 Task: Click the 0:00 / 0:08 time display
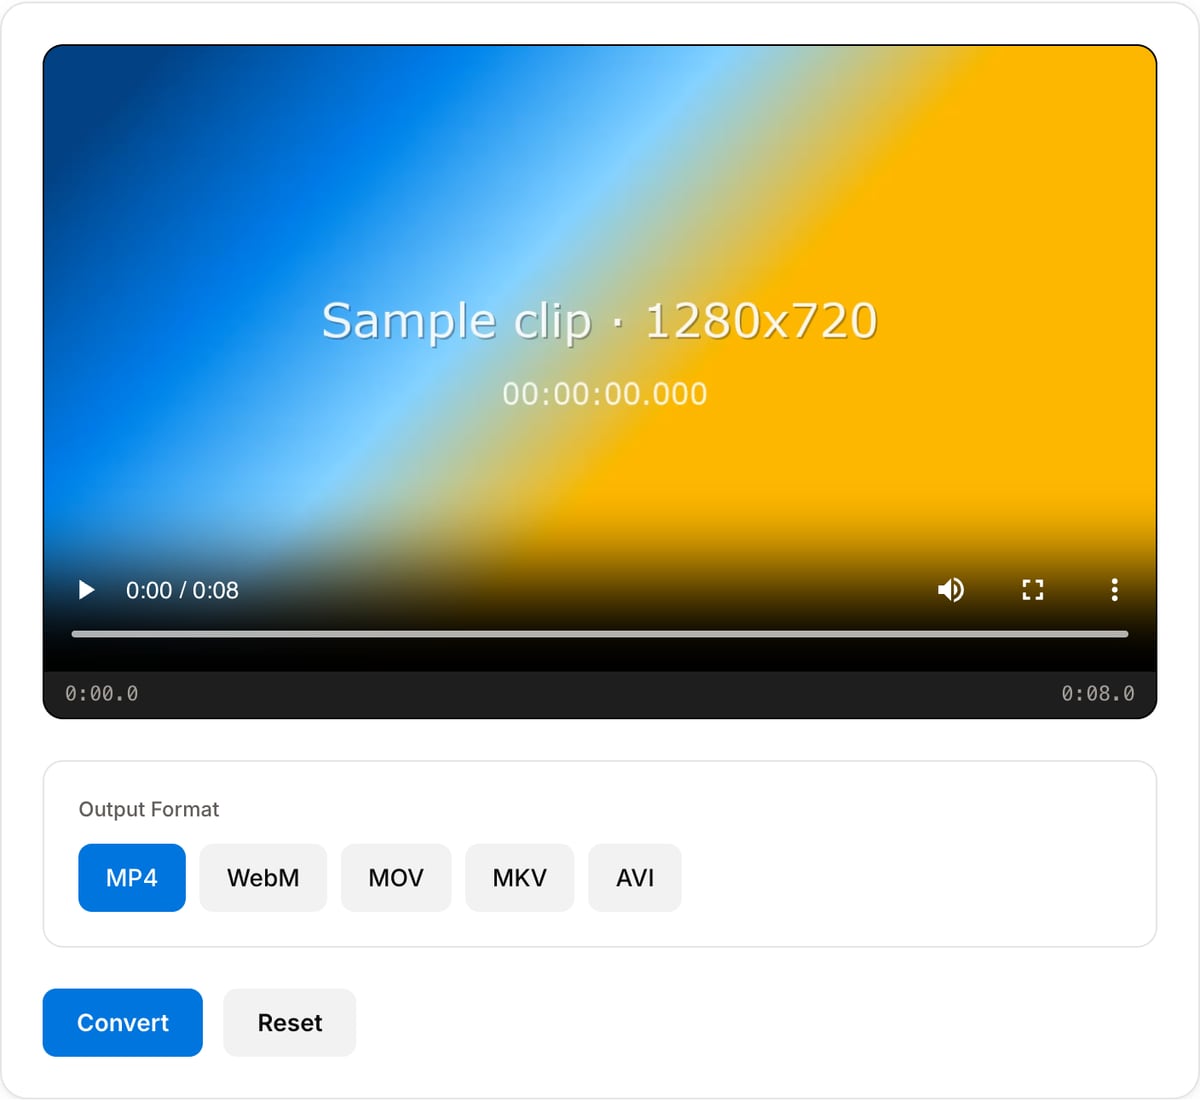[x=182, y=591]
